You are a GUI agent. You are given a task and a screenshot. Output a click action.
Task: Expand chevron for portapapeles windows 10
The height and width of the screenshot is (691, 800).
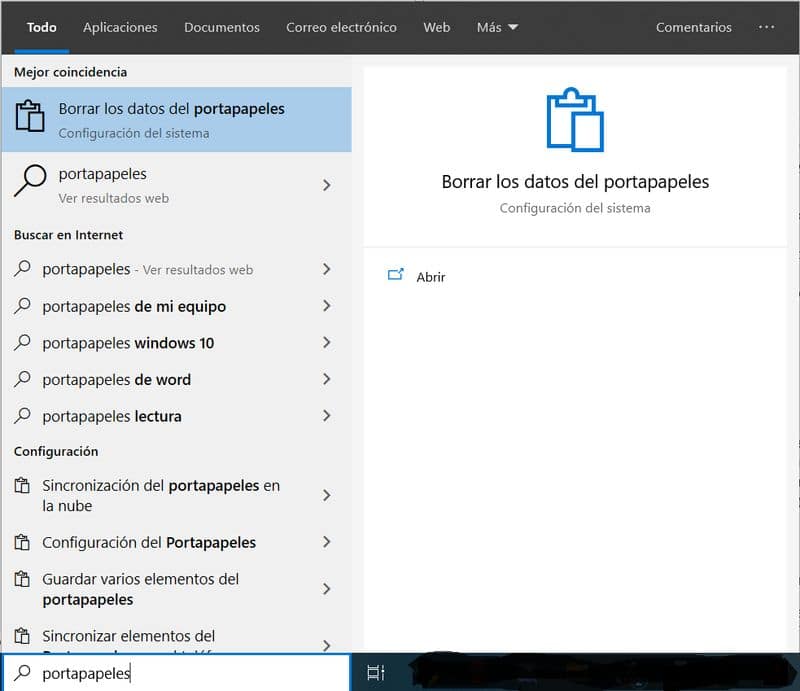327,342
